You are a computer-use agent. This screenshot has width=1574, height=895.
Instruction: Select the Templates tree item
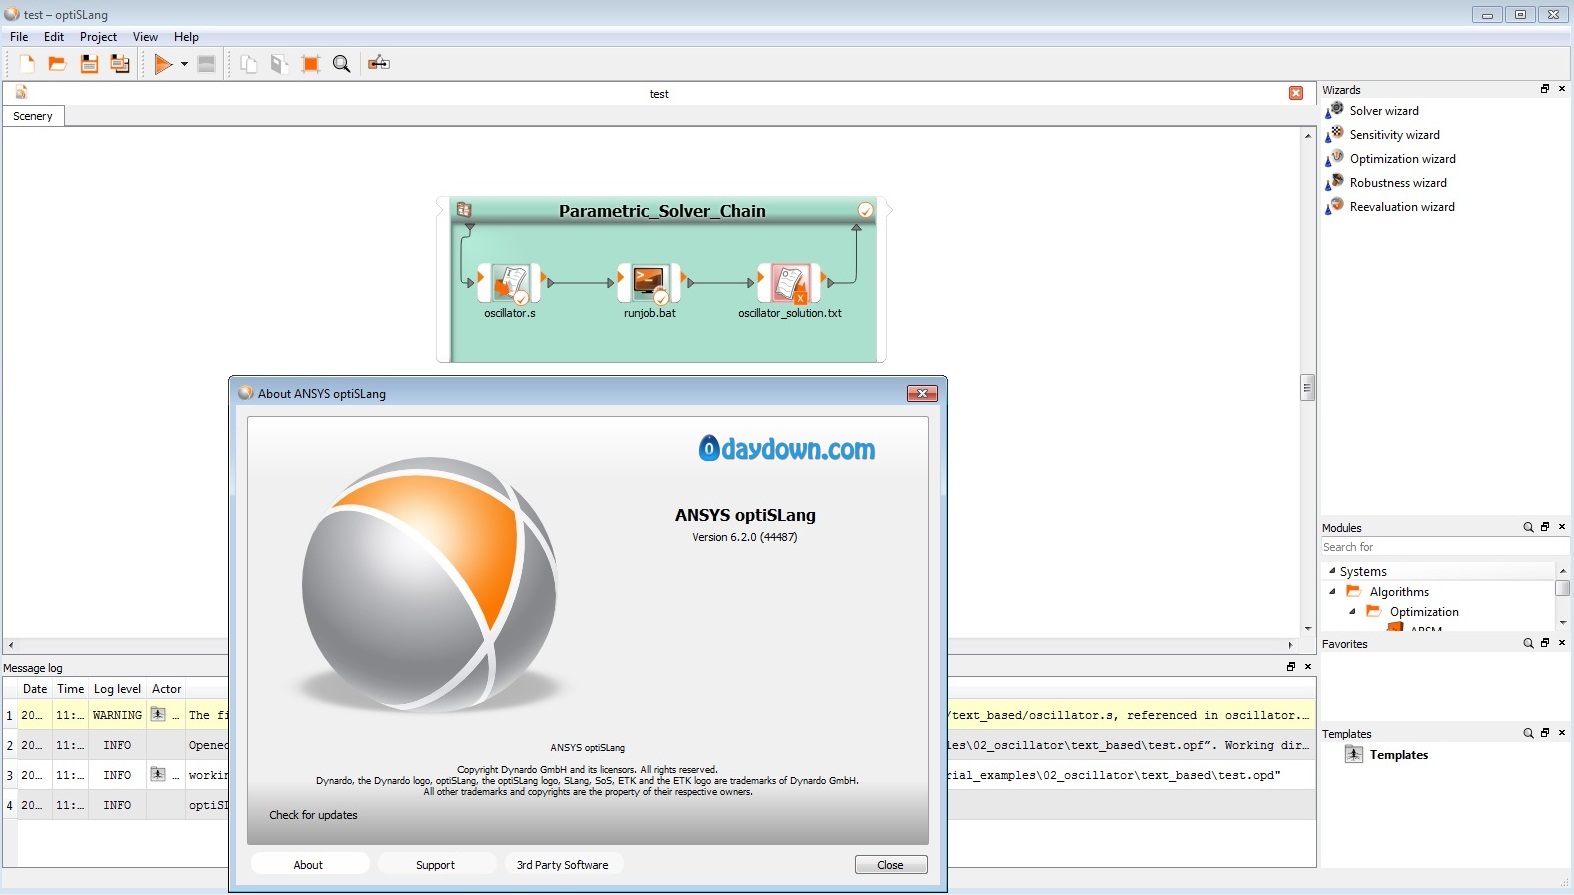click(1398, 755)
